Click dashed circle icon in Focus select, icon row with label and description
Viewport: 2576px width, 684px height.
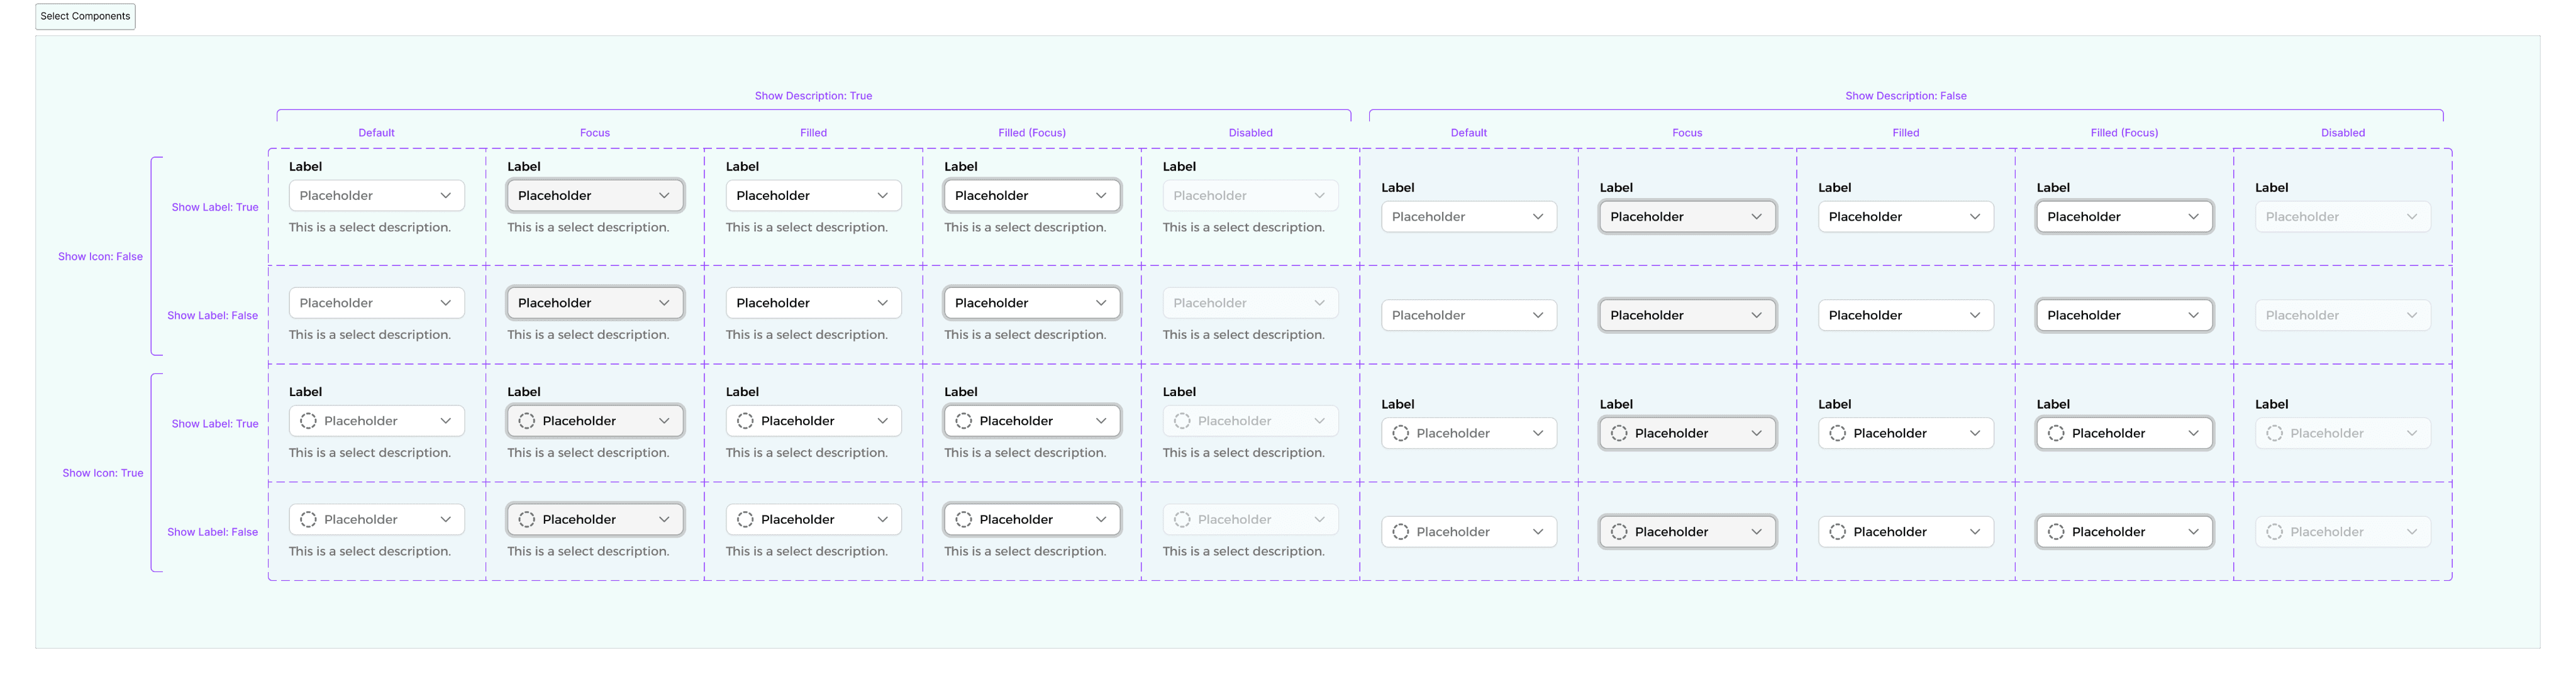(x=527, y=421)
